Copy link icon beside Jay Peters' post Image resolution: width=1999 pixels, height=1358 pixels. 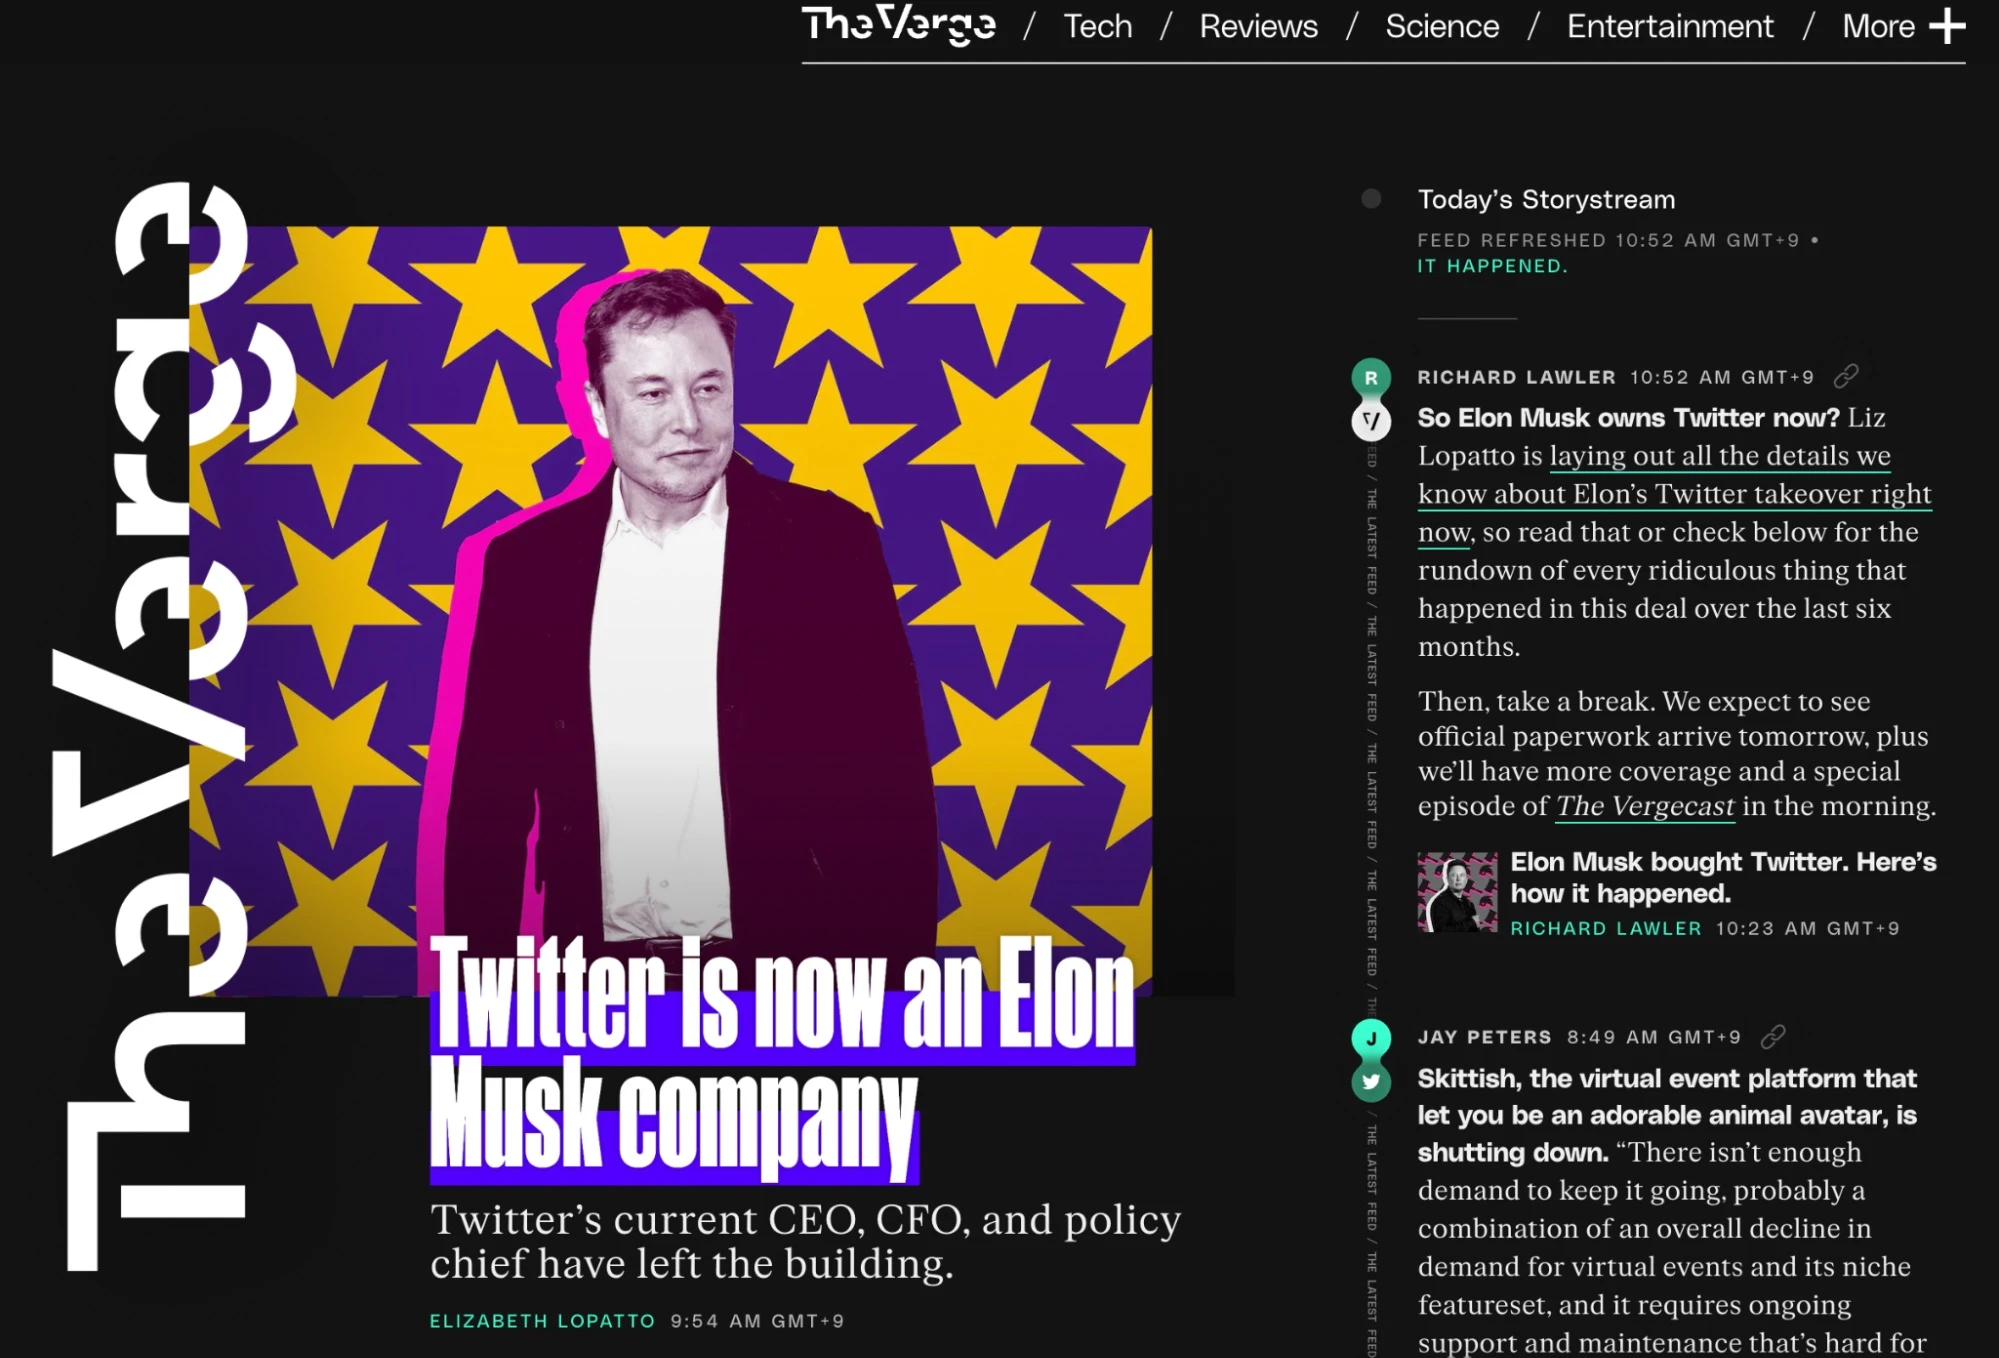click(x=1773, y=1036)
